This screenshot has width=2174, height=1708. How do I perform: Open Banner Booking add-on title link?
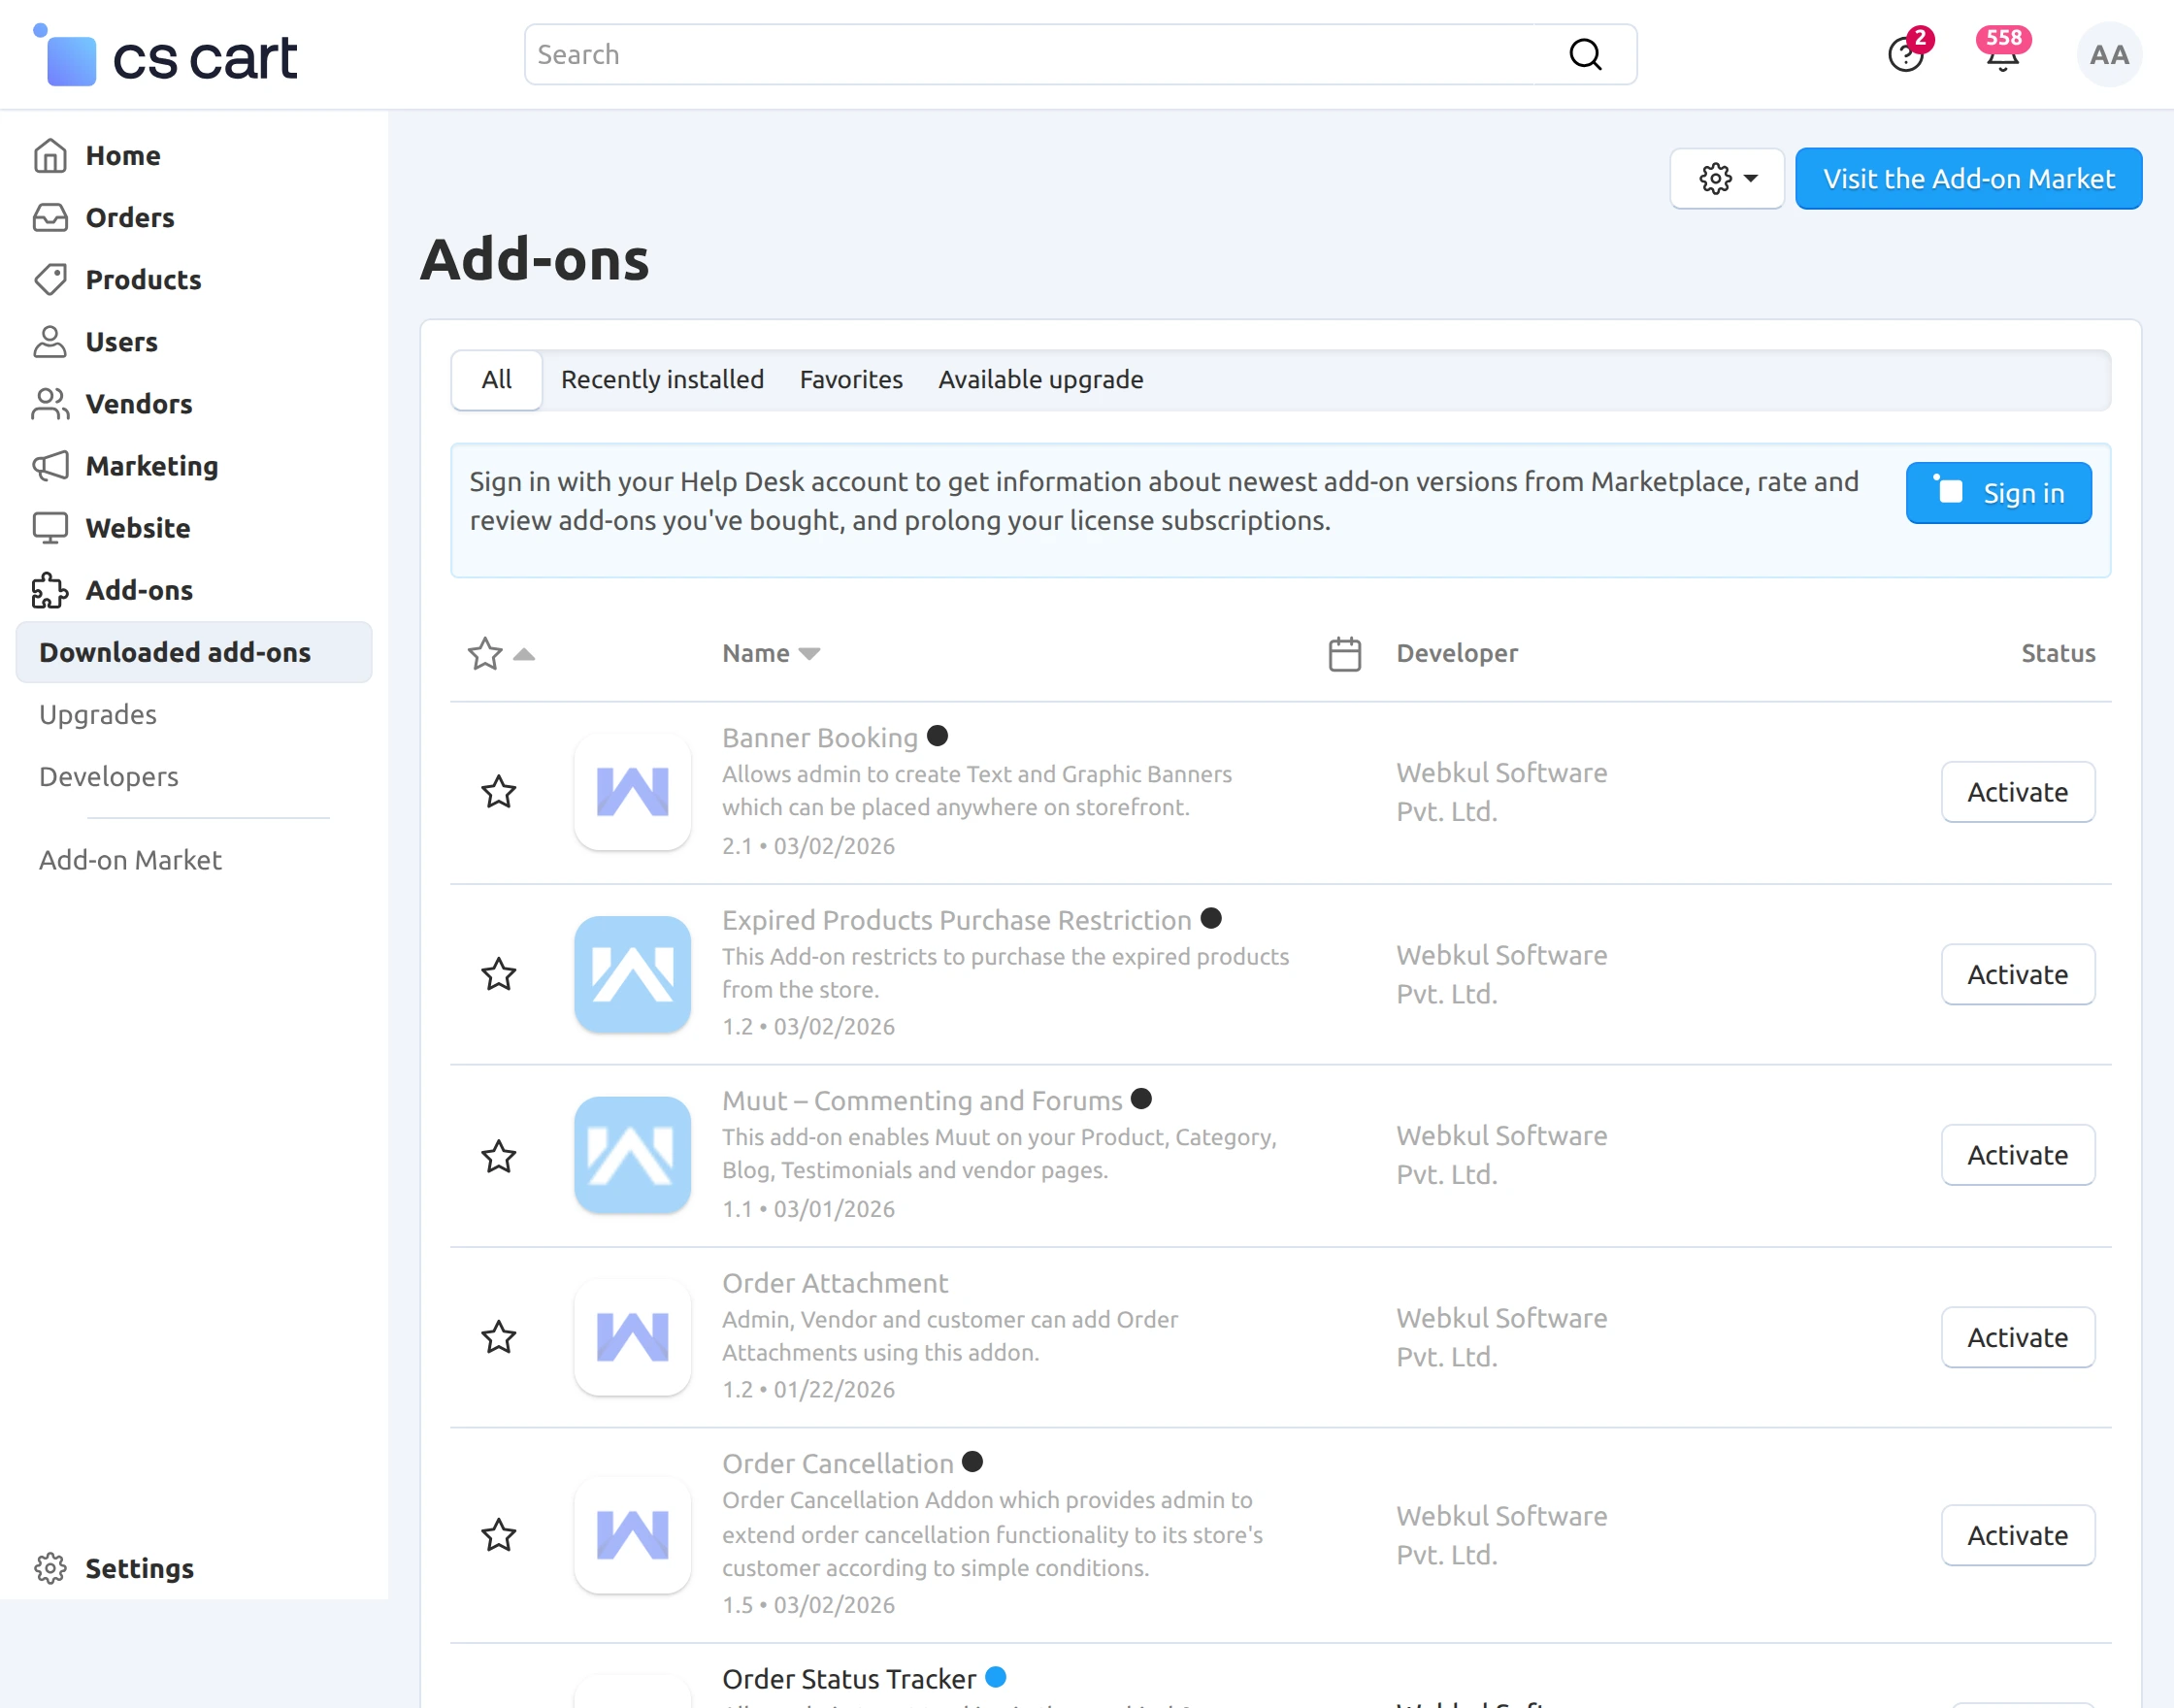[x=820, y=738]
